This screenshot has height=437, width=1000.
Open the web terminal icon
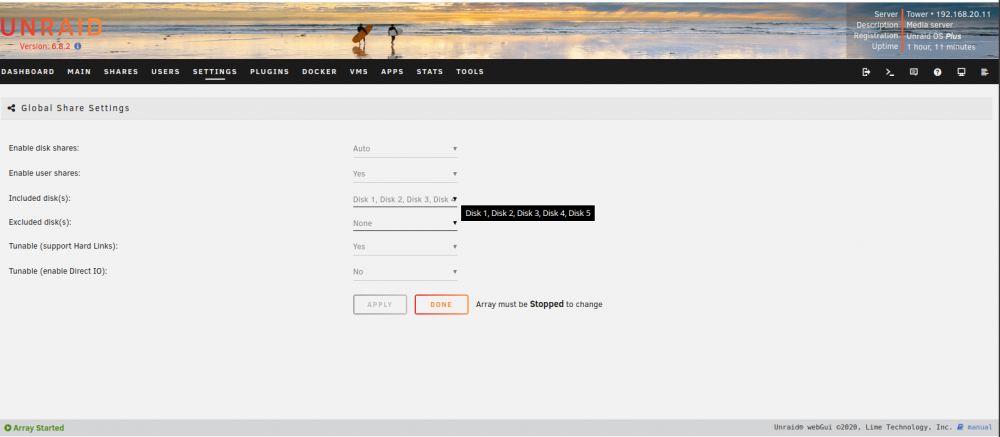pyautogui.click(x=890, y=72)
